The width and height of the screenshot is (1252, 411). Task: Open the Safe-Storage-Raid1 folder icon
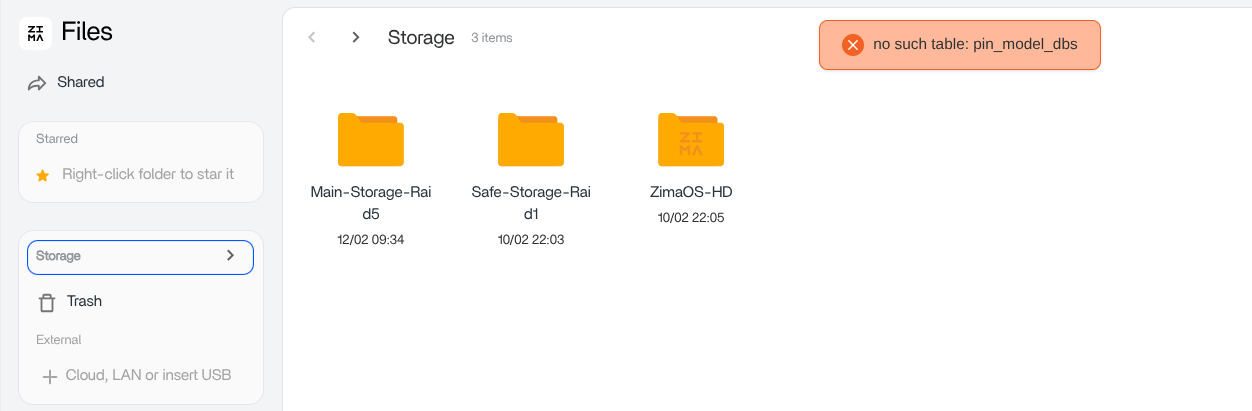click(530, 139)
